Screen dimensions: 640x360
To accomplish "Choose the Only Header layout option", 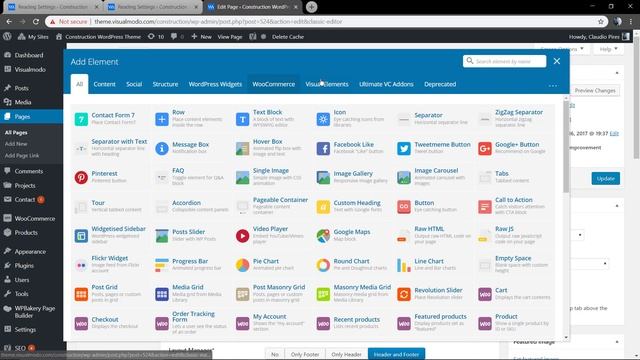I will pos(346,354).
